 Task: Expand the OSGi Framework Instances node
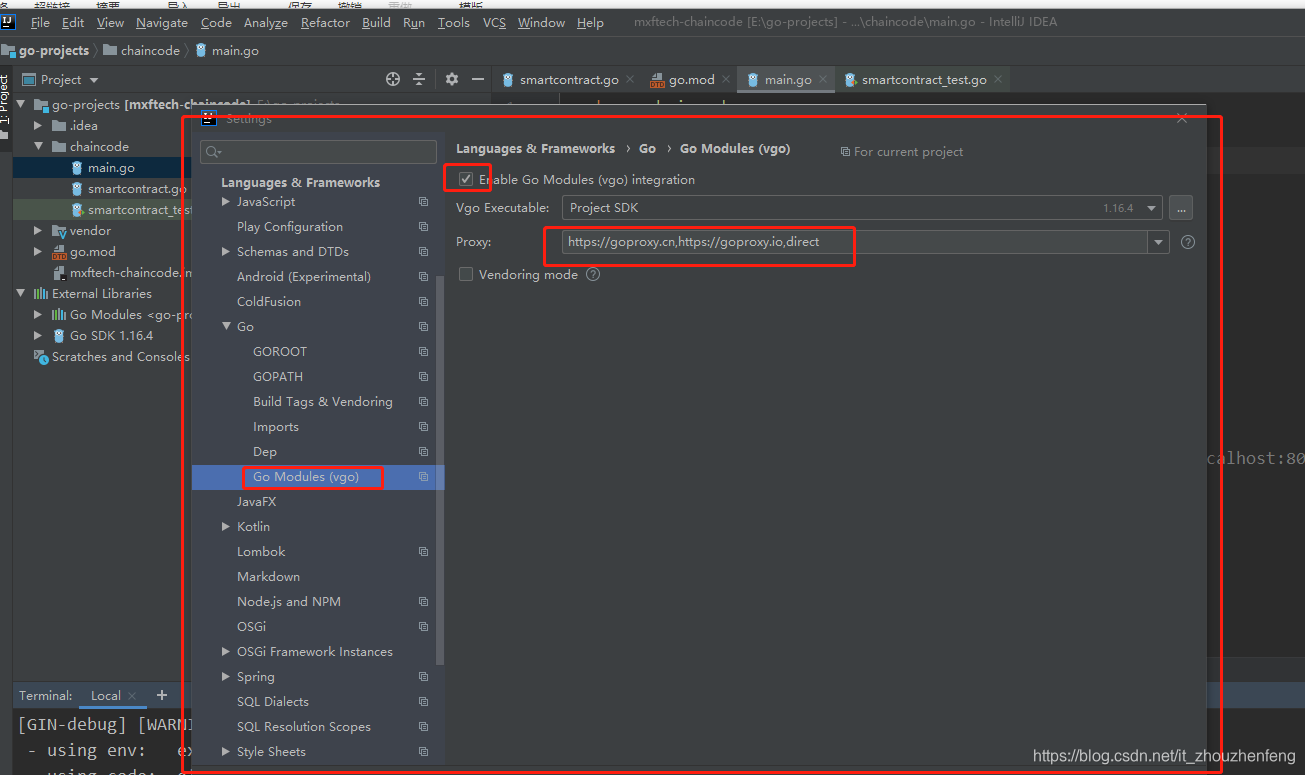tap(226, 652)
